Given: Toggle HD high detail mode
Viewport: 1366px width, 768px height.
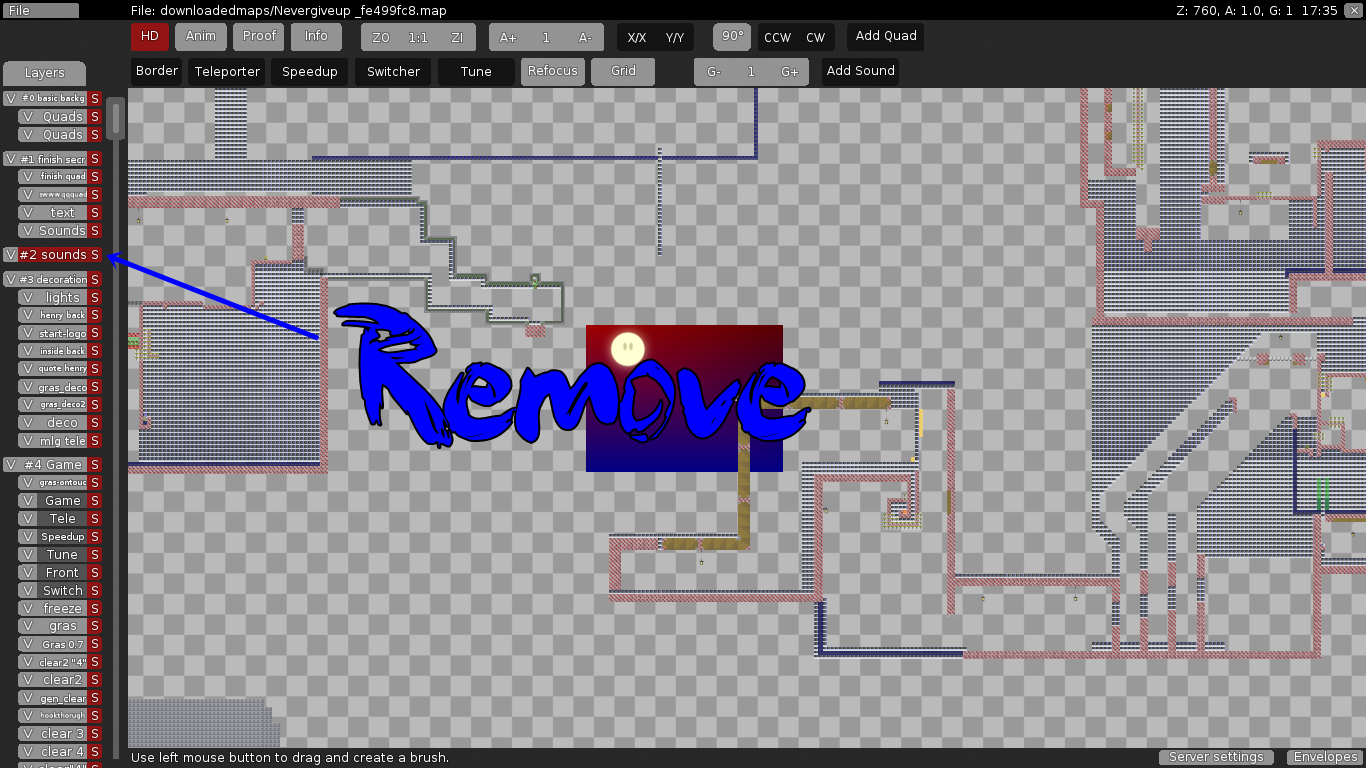Looking at the screenshot, I should tap(150, 36).
